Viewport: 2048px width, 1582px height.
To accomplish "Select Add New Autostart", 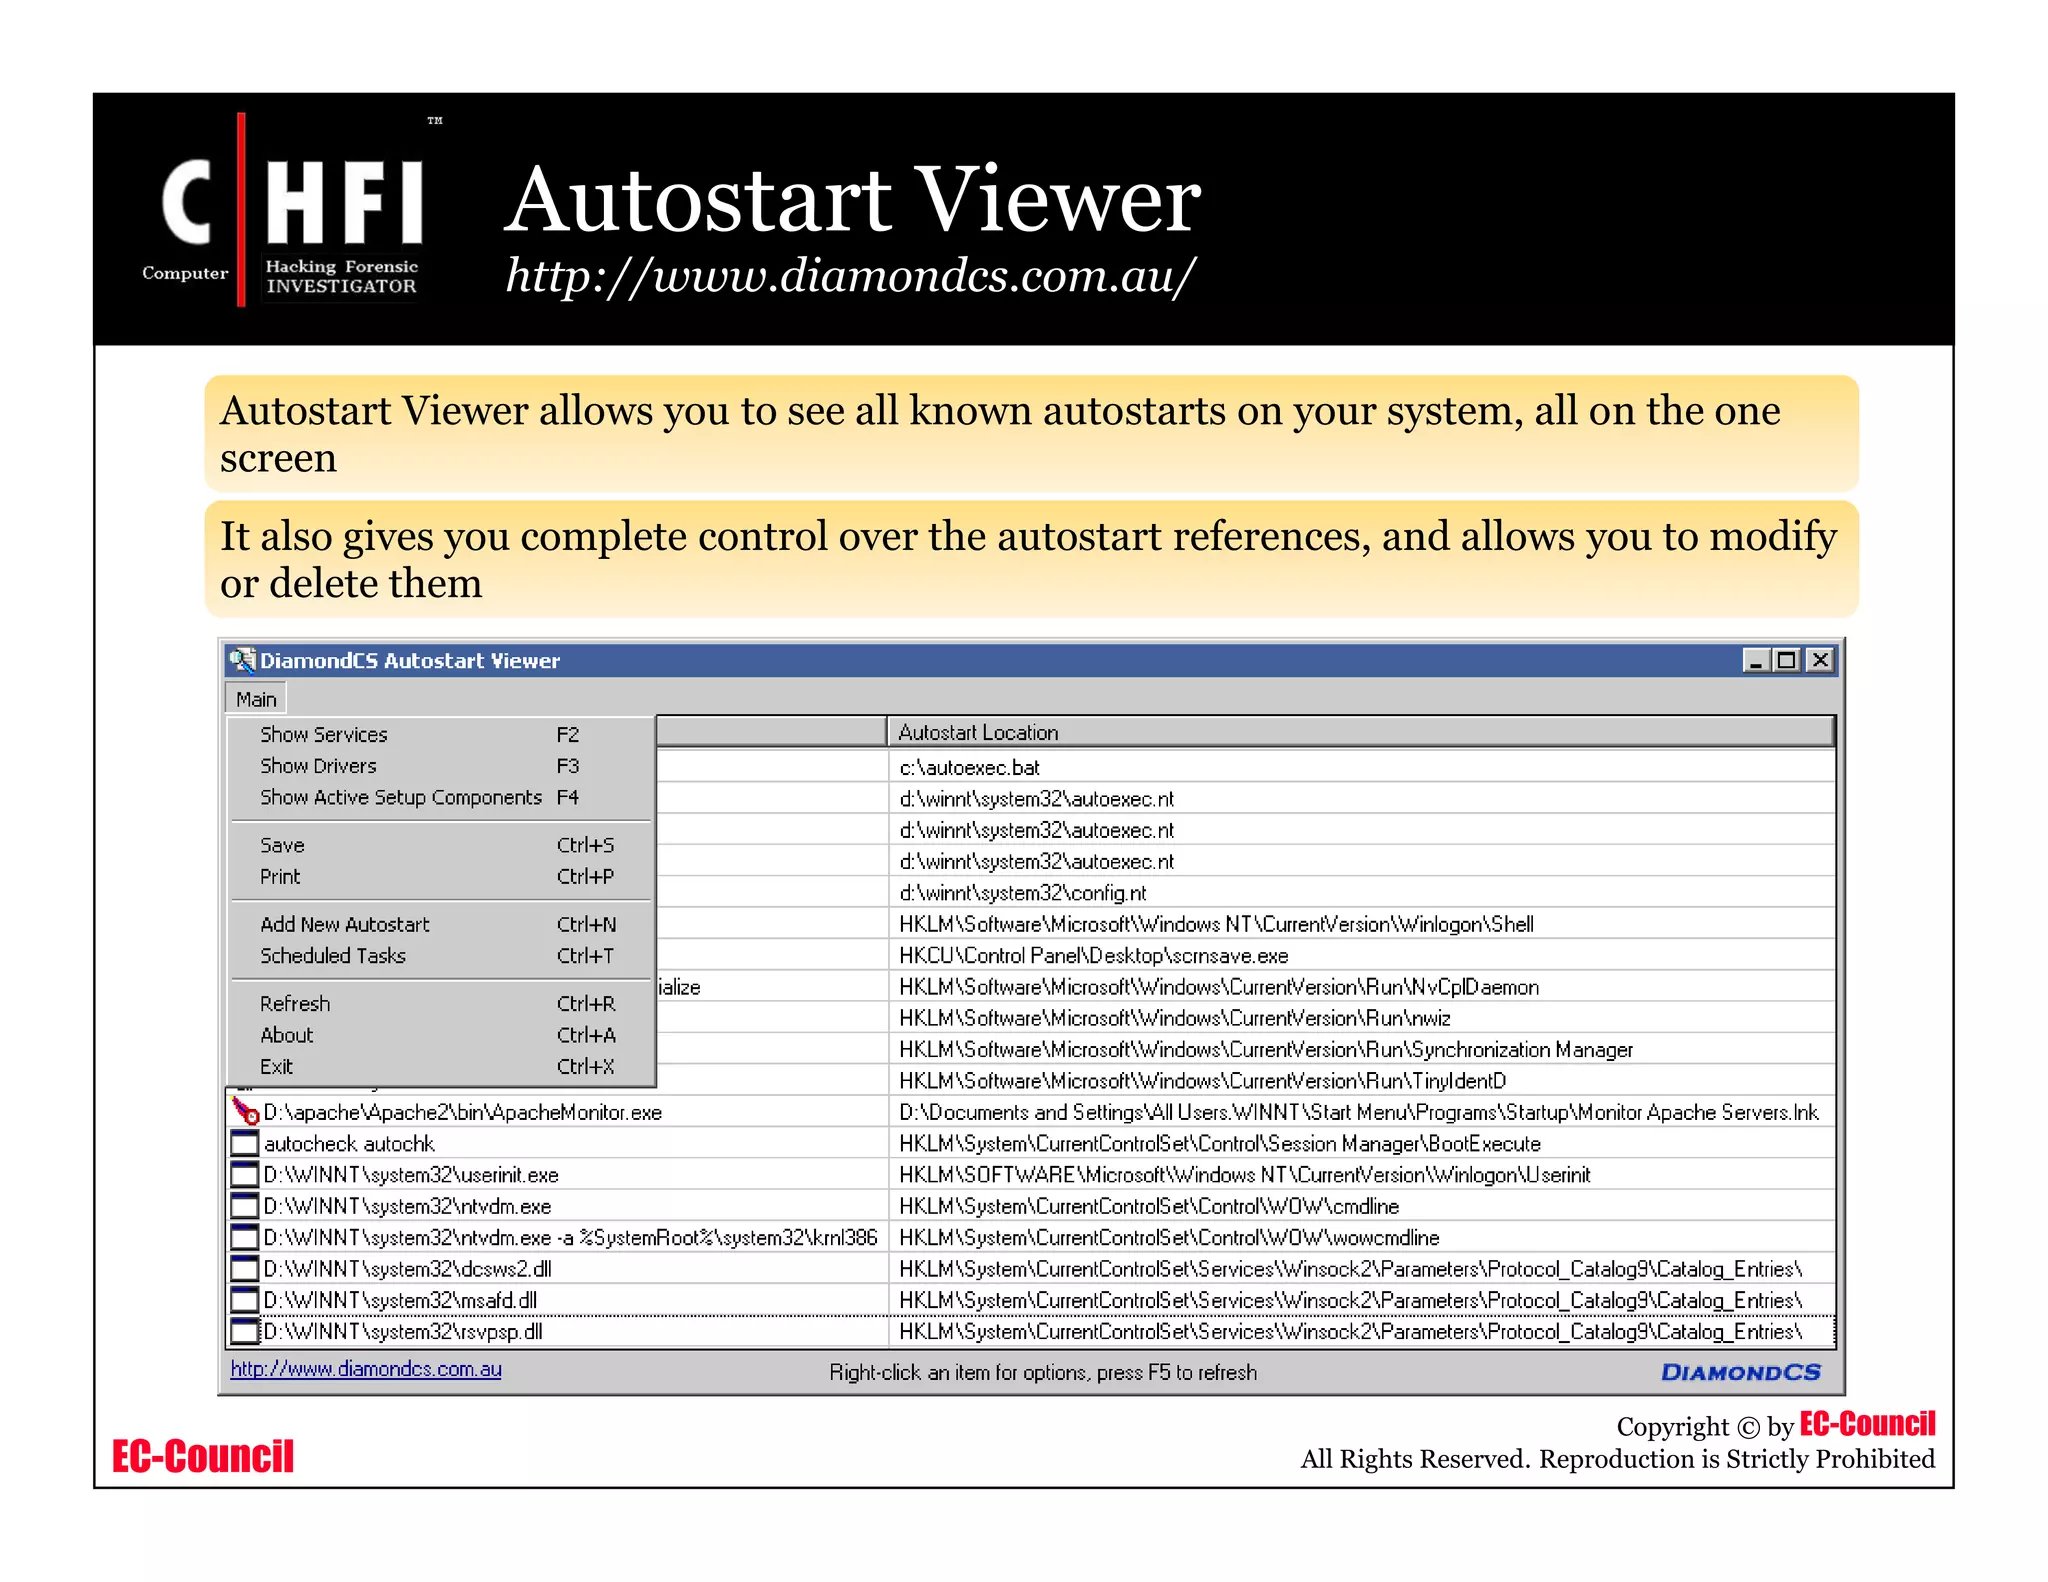I will 441,924.
